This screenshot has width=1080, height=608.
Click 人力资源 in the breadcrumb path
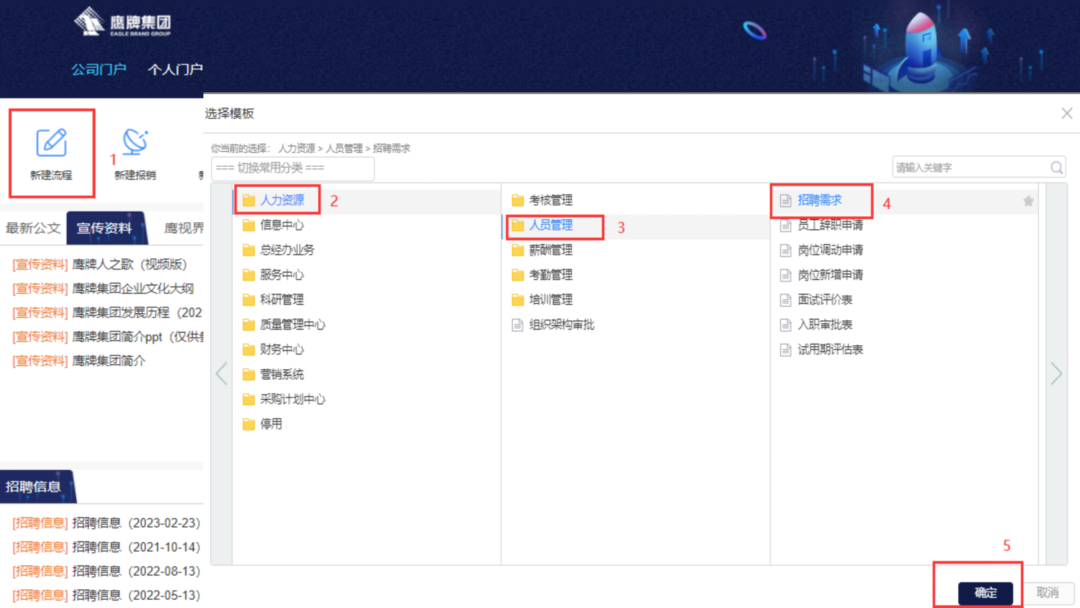tap(296, 148)
